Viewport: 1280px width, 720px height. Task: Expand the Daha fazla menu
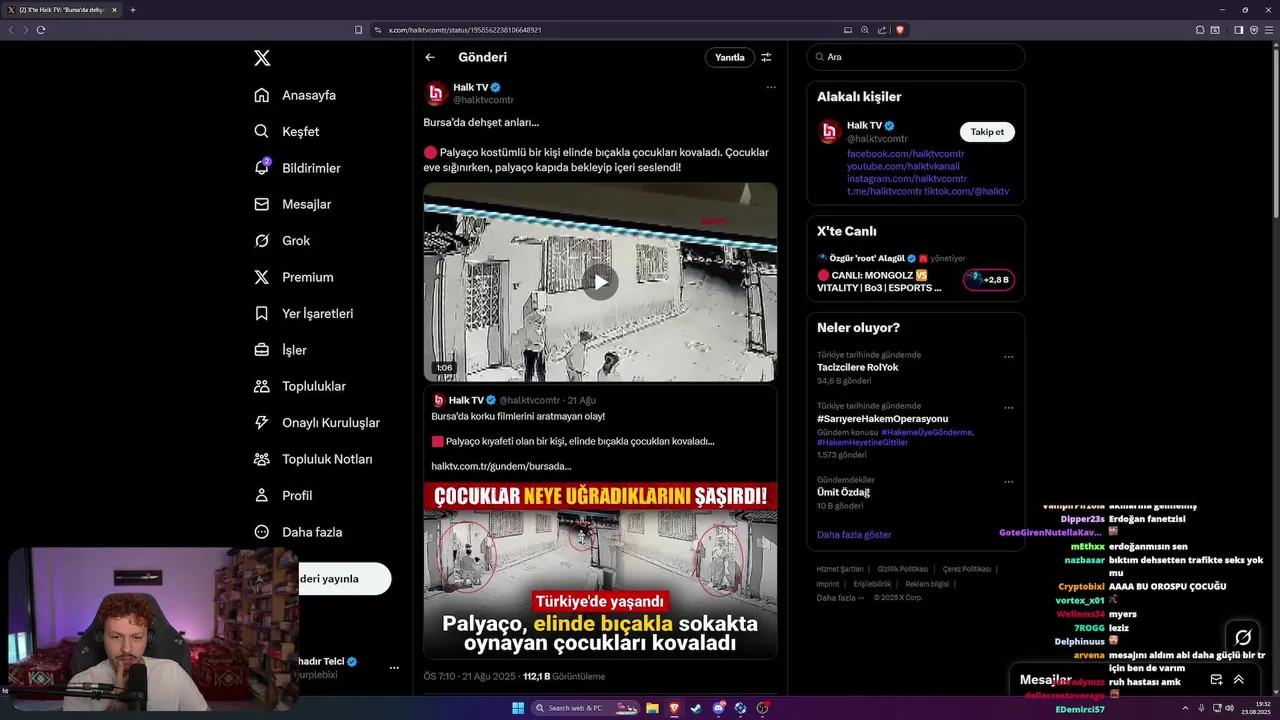297,532
